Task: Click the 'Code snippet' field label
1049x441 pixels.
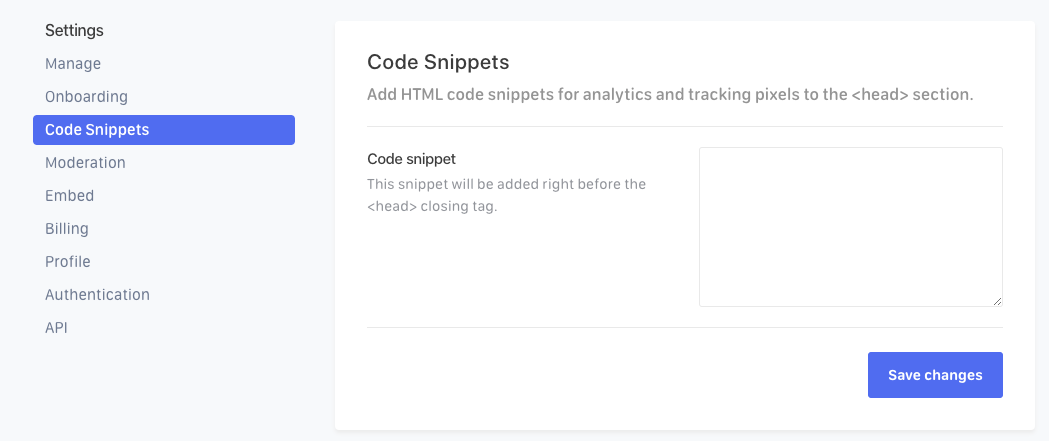Action: (412, 159)
